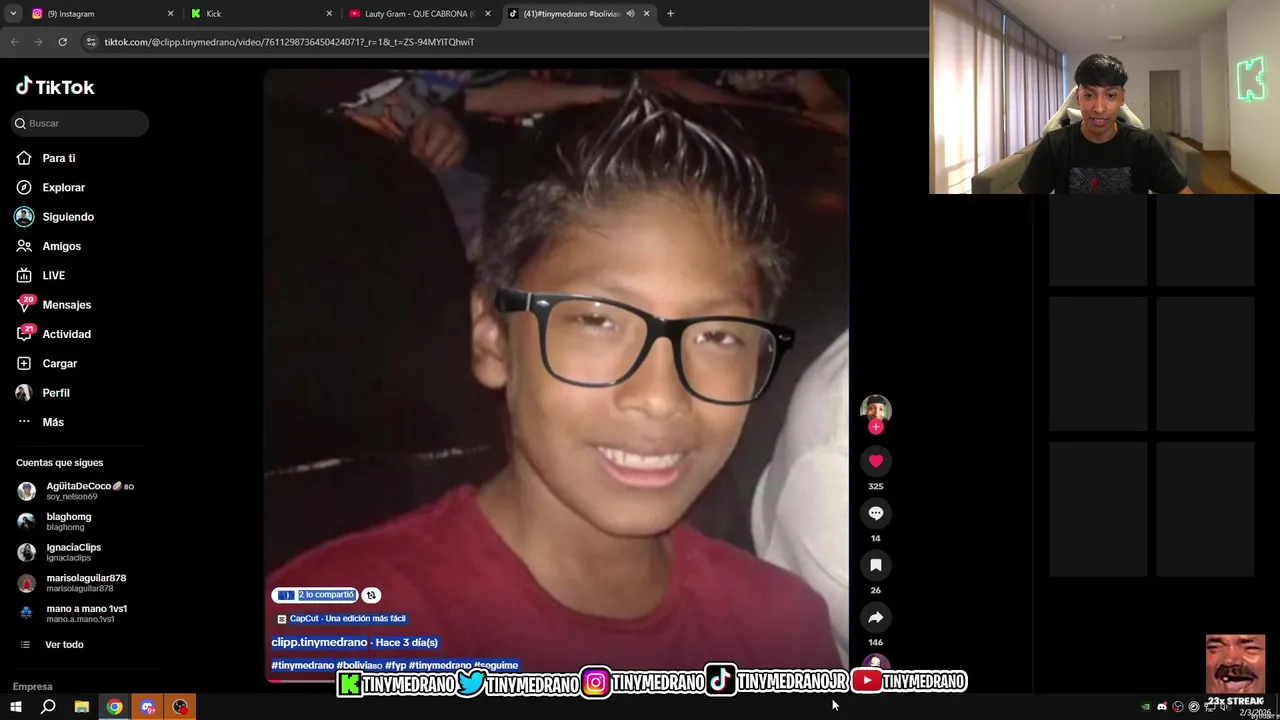Image resolution: width=1280 pixels, height=720 pixels.
Task: Open the CapCut edición más fácil tag
Action: click(x=341, y=619)
